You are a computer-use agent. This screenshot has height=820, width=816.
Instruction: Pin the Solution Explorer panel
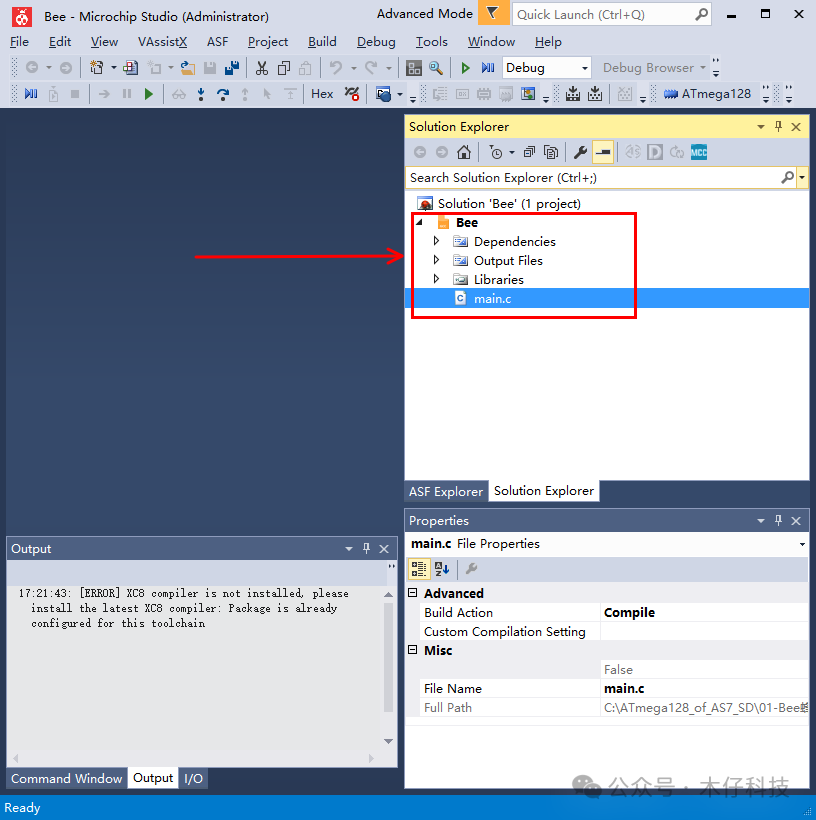[778, 127]
